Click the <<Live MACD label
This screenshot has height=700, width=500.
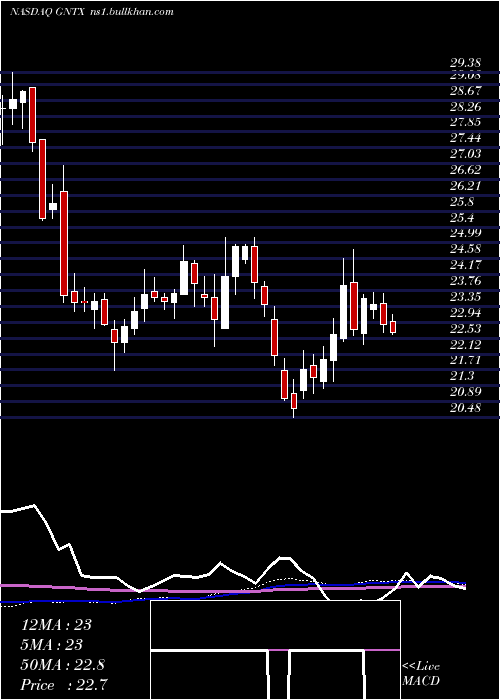[x=421, y=674]
